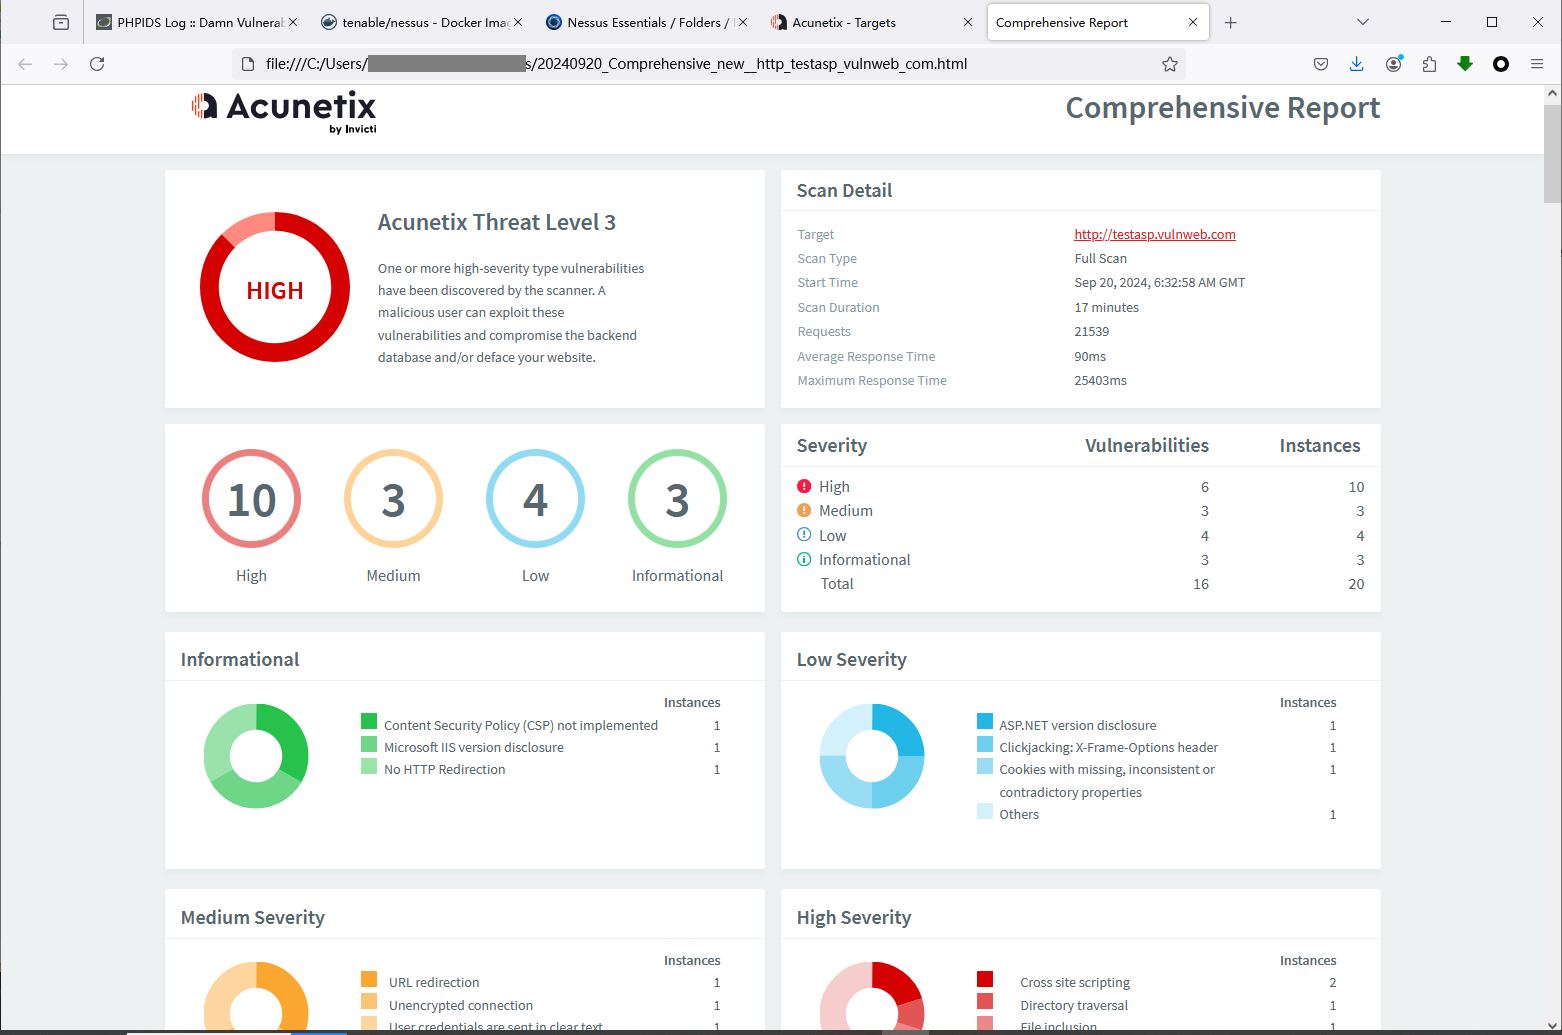Open the Firefox downloads panel

coord(1357,64)
